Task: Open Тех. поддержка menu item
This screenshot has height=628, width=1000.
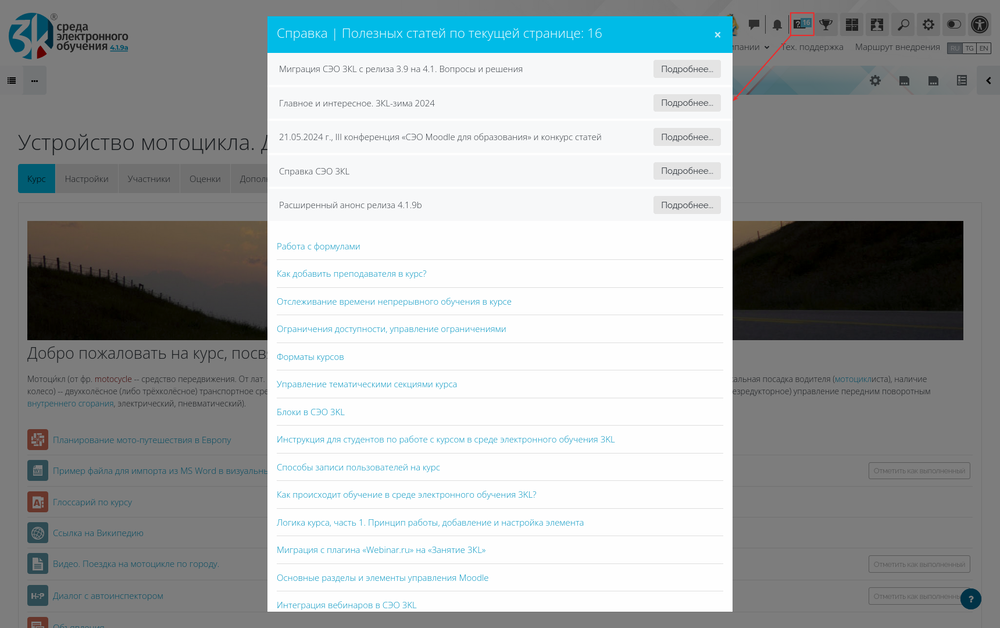Action: (x=812, y=47)
